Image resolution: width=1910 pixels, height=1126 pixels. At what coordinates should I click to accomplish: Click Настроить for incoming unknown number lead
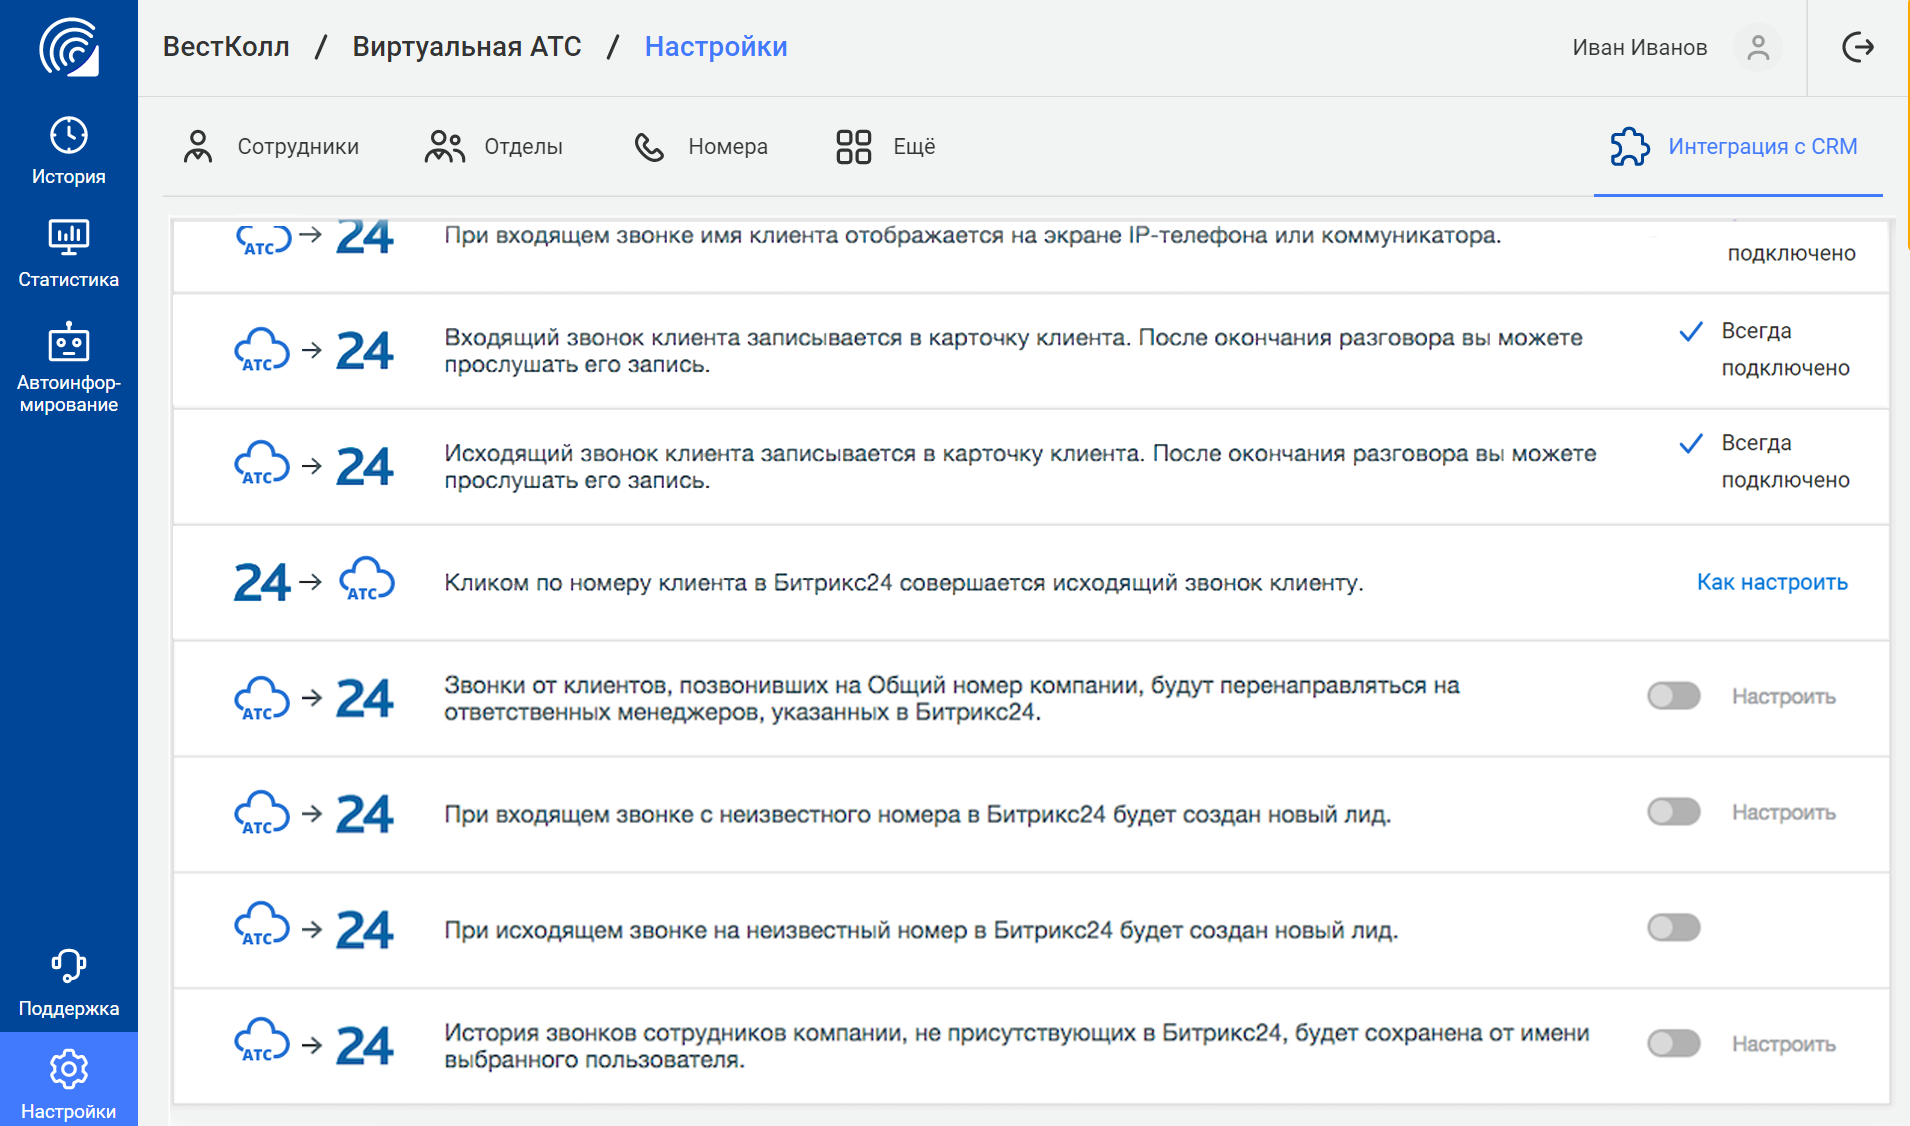click(1784, 813)
